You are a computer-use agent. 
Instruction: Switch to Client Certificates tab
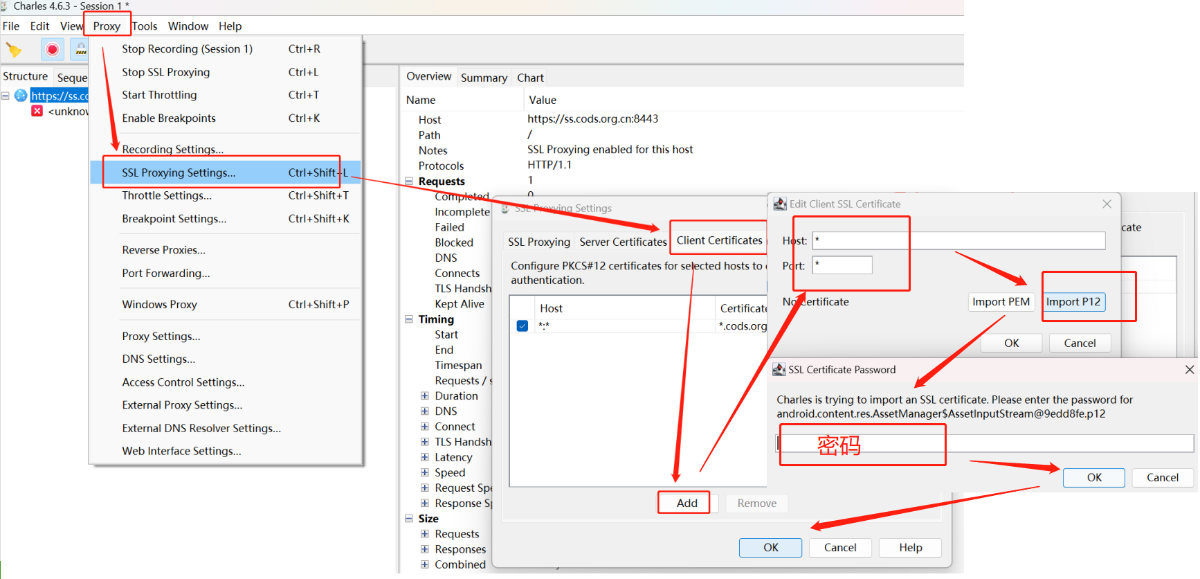719,240
